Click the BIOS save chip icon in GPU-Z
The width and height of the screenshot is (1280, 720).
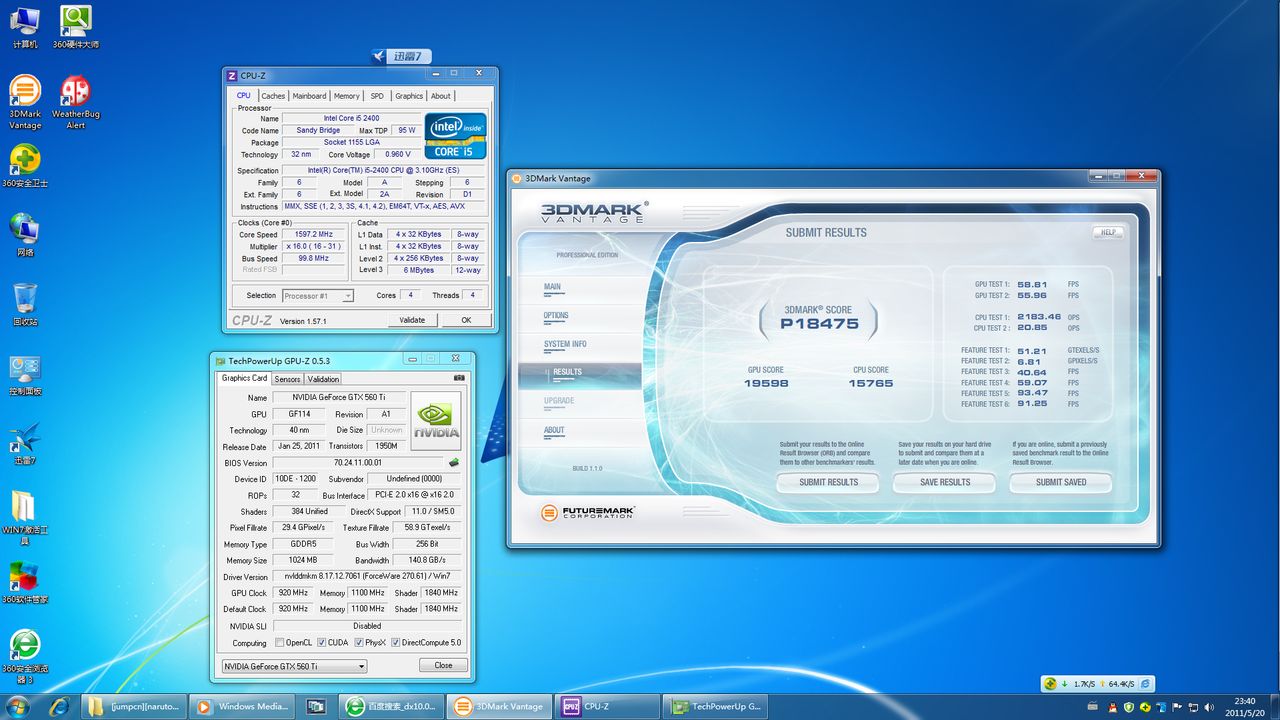pos(454,463)
